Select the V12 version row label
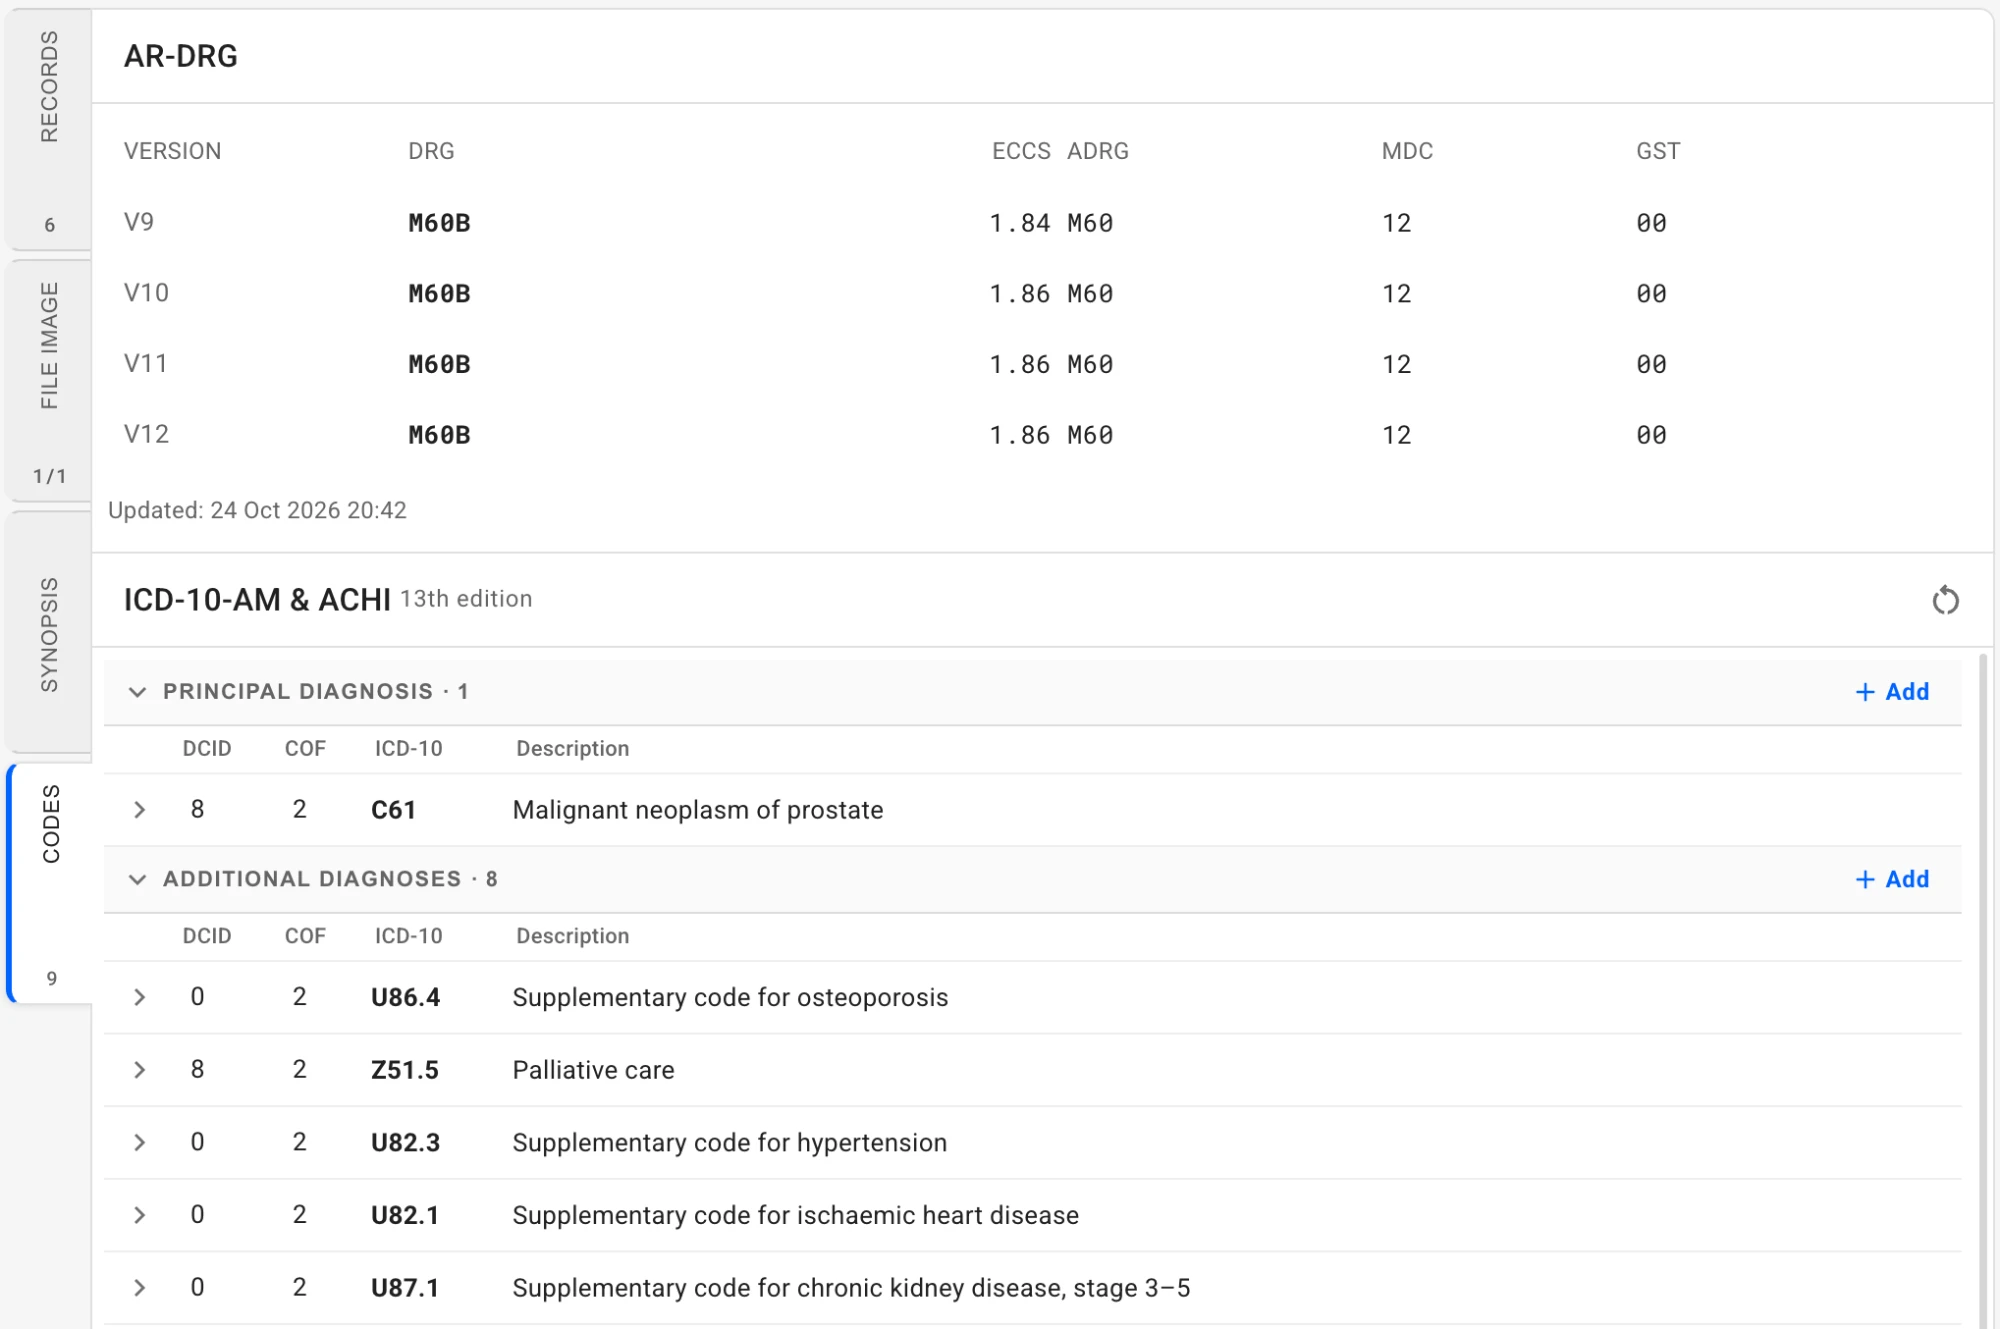Image resolution: width=2000 pixels, height=1329 pixels. 146,434
